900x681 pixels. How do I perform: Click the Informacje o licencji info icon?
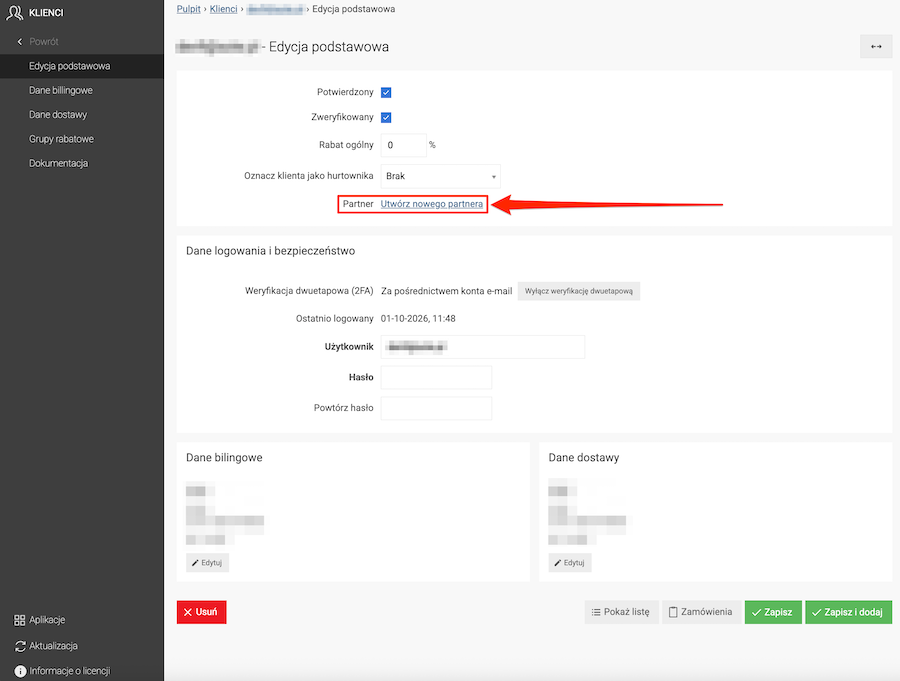point(20,671)
